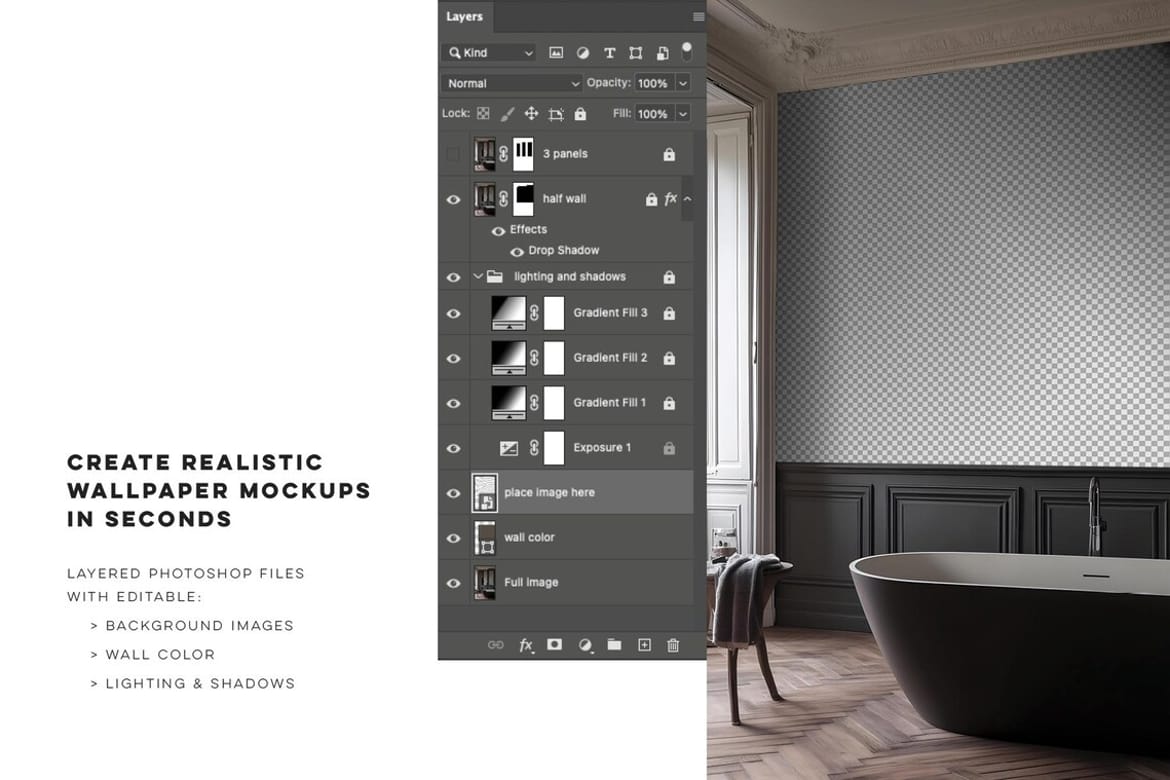Filter layers by type layer icon
The height and width of the screenshot is (780, 1170).
(610, 52)
